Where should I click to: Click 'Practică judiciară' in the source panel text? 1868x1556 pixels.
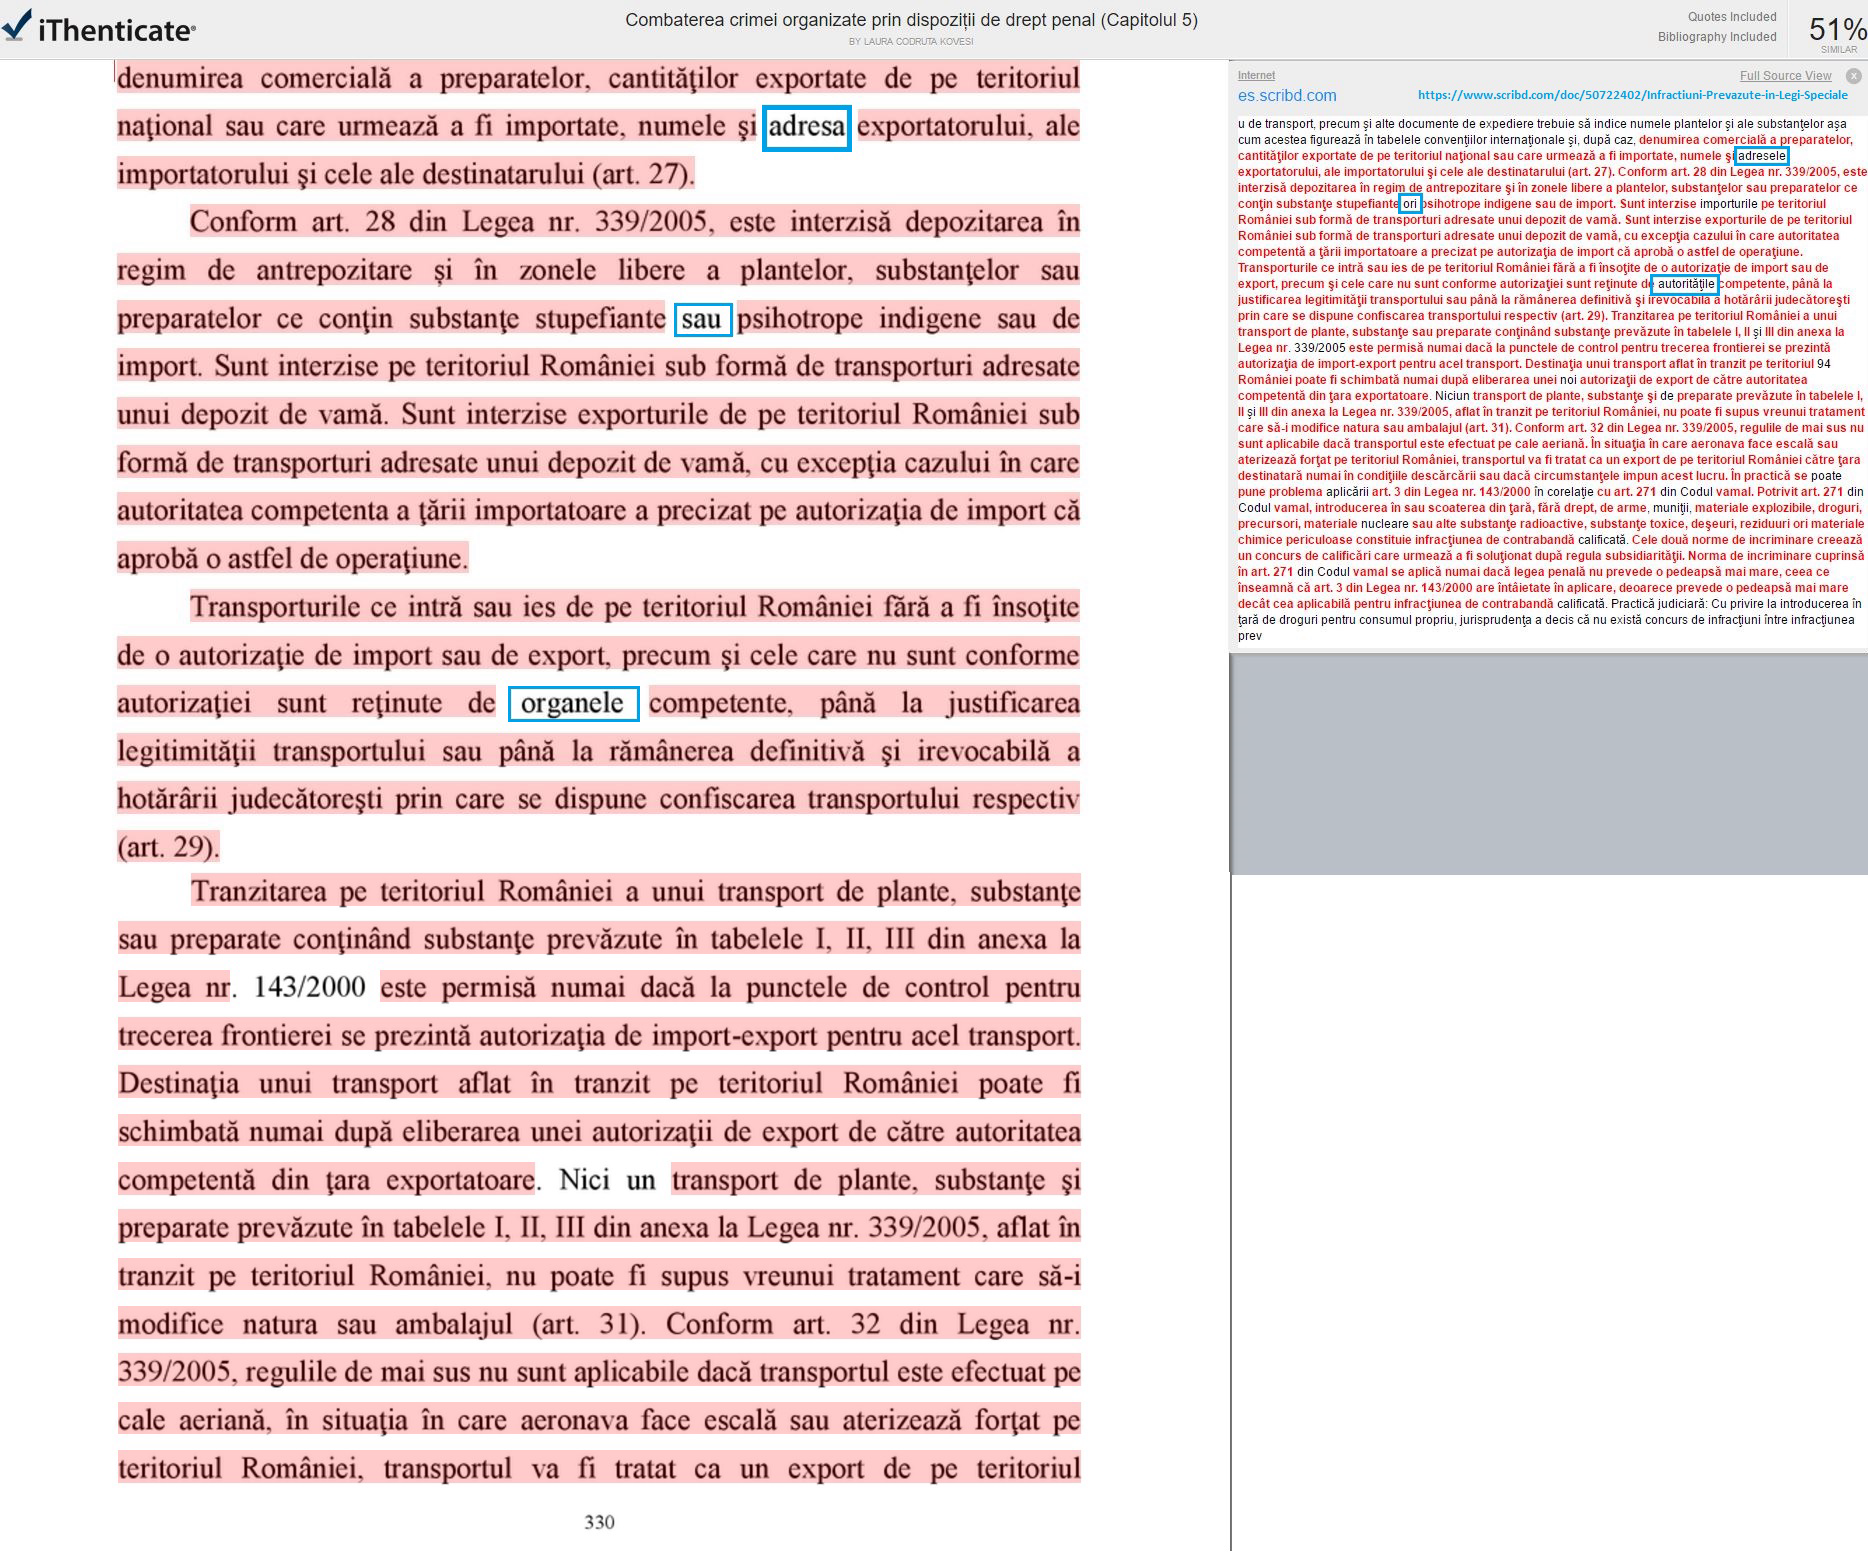pyautogui.click(x=1657, y=604)
